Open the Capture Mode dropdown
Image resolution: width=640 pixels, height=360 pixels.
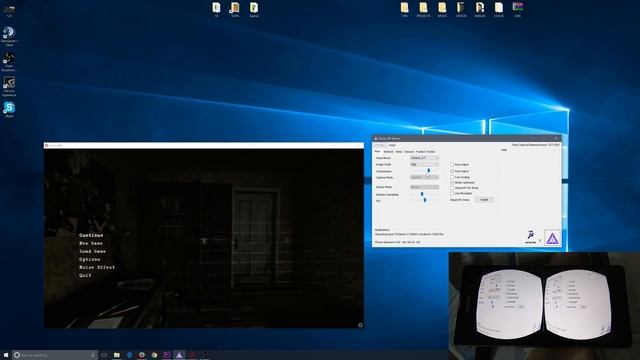pos(424,177)
